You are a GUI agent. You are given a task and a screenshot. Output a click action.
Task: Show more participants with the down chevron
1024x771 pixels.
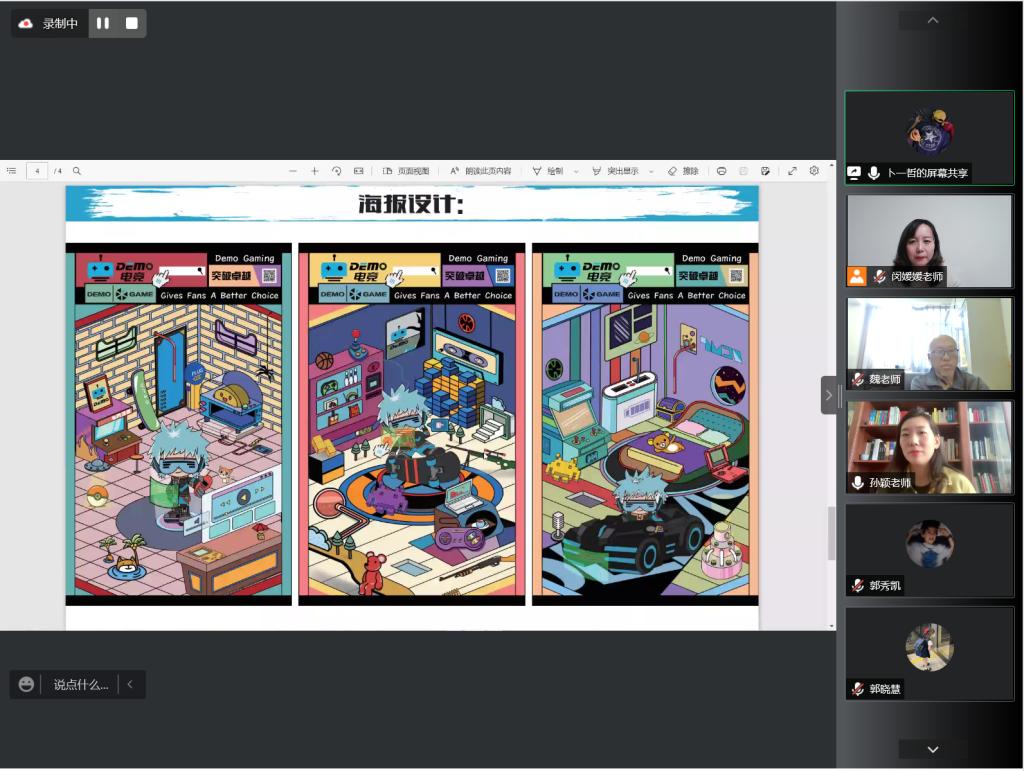tap(933, 749)
